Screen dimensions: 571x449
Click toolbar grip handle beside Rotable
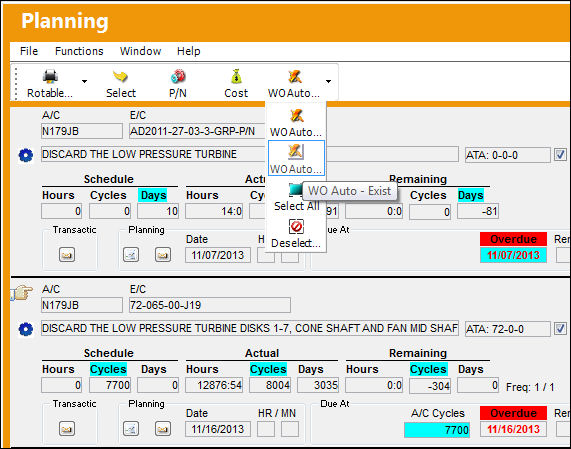tap(16, 83)
